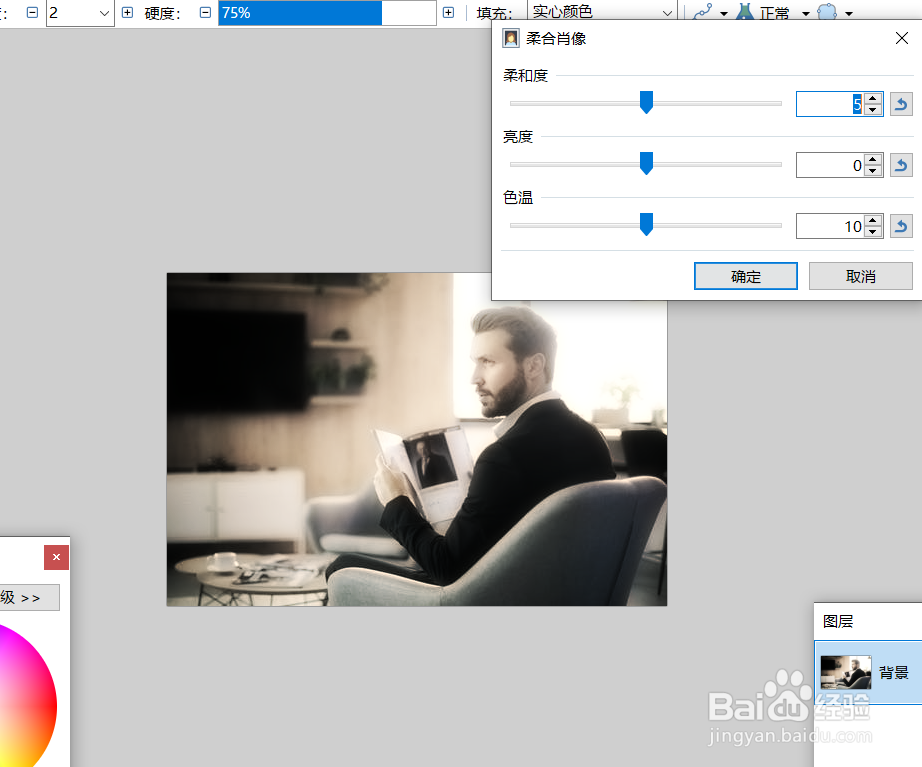Expand the antialiasing mode dropdown arrow
Screen dimensions: 922x767
click(724, 14)
